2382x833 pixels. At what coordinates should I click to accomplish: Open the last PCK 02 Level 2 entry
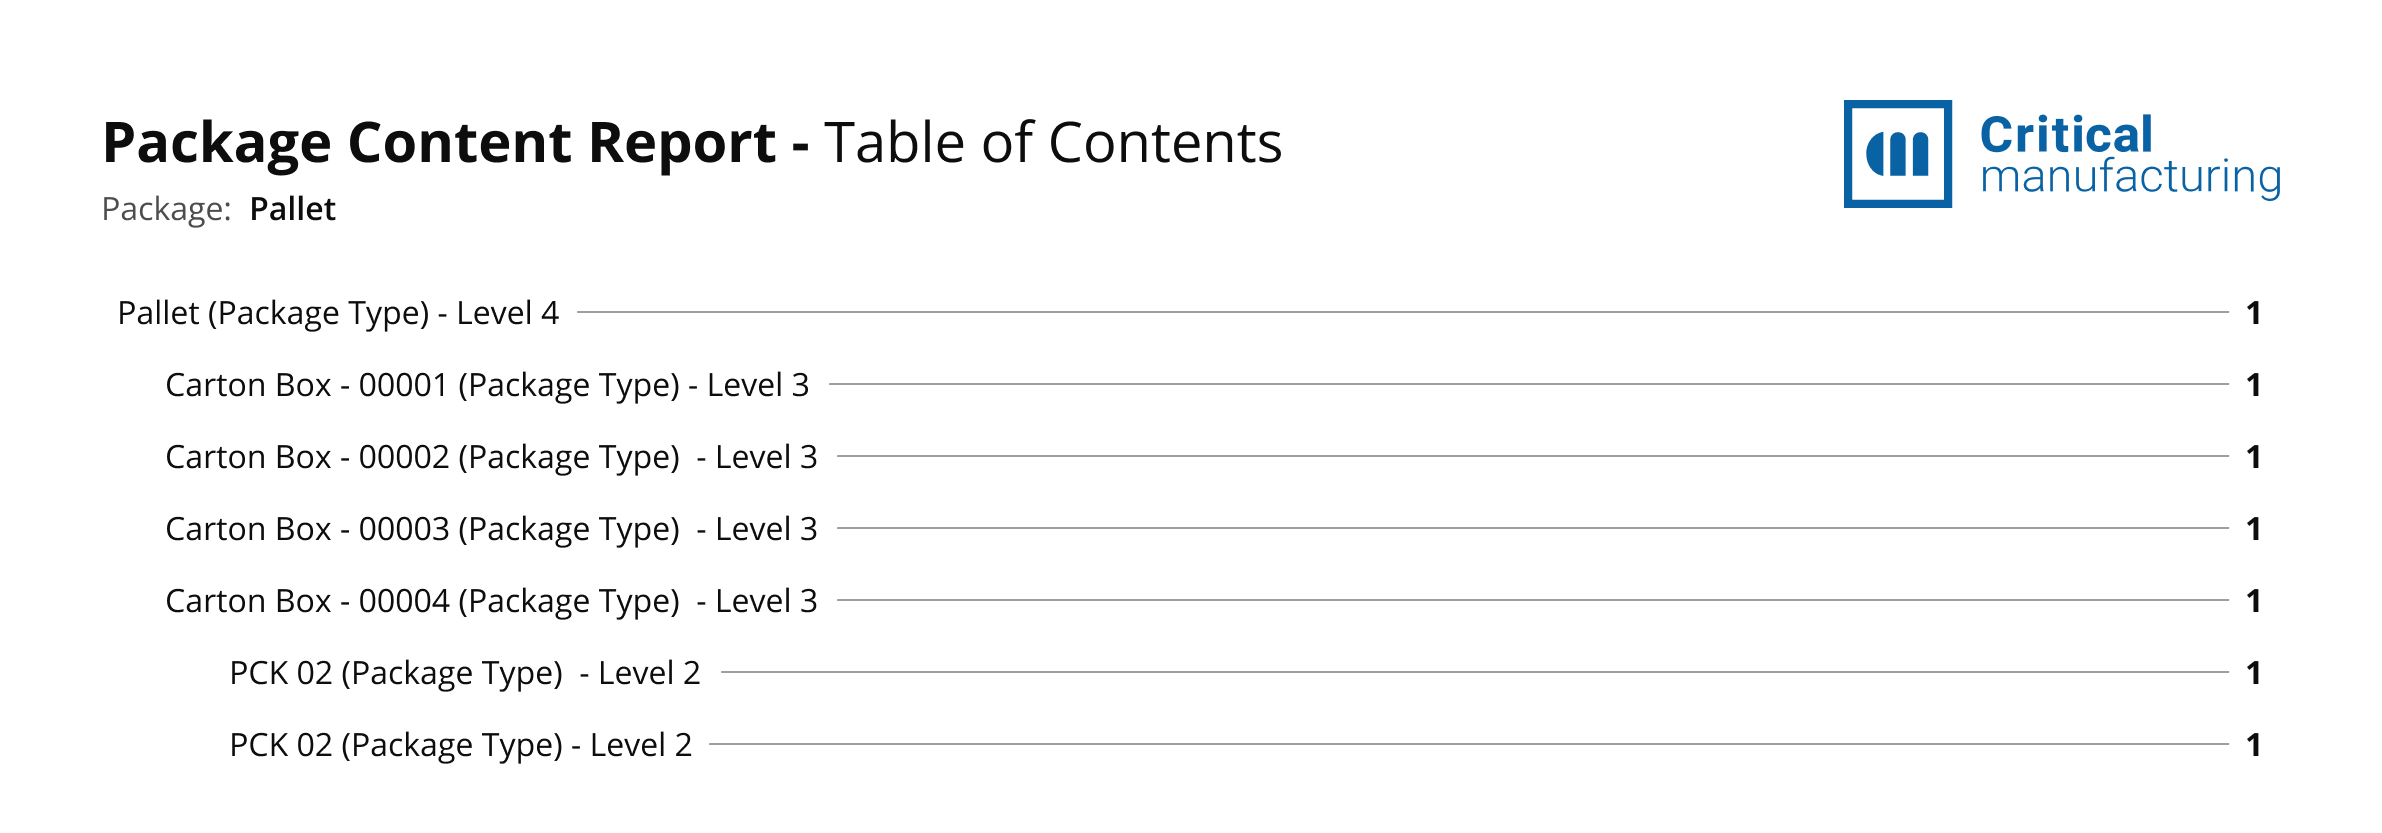460,745
